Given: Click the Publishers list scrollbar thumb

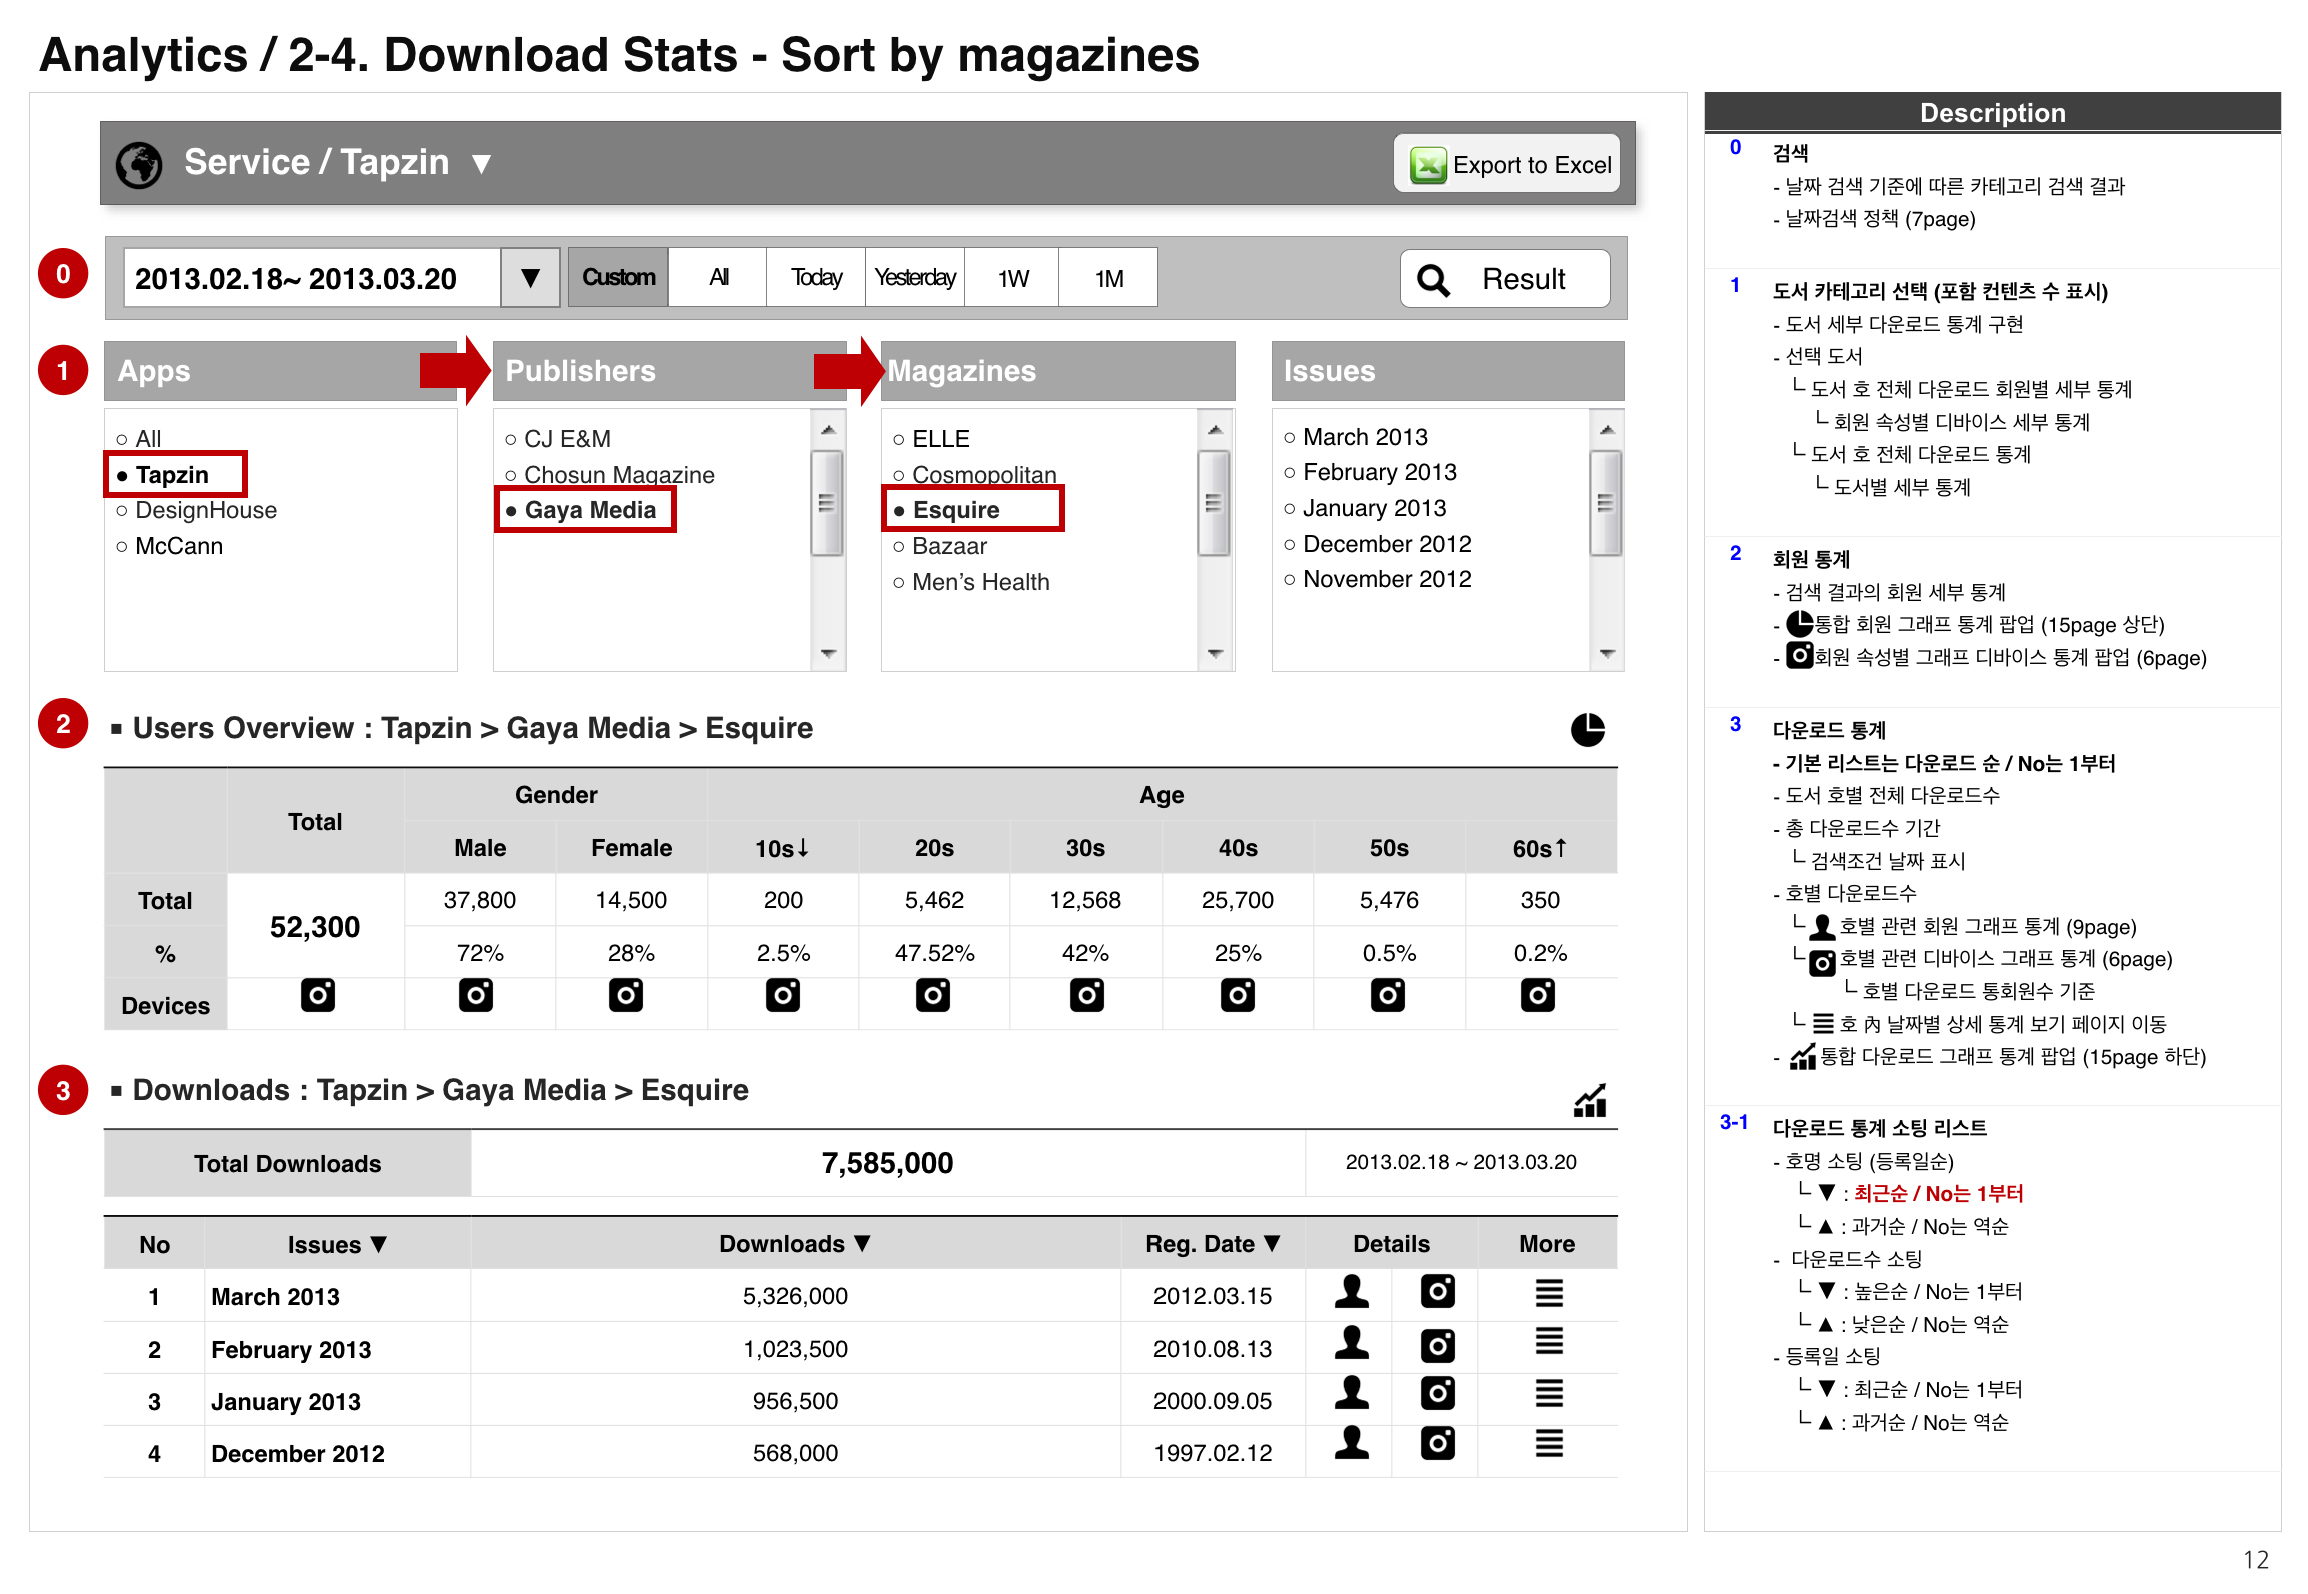Looking at the screenshot, I should (827, 502).
